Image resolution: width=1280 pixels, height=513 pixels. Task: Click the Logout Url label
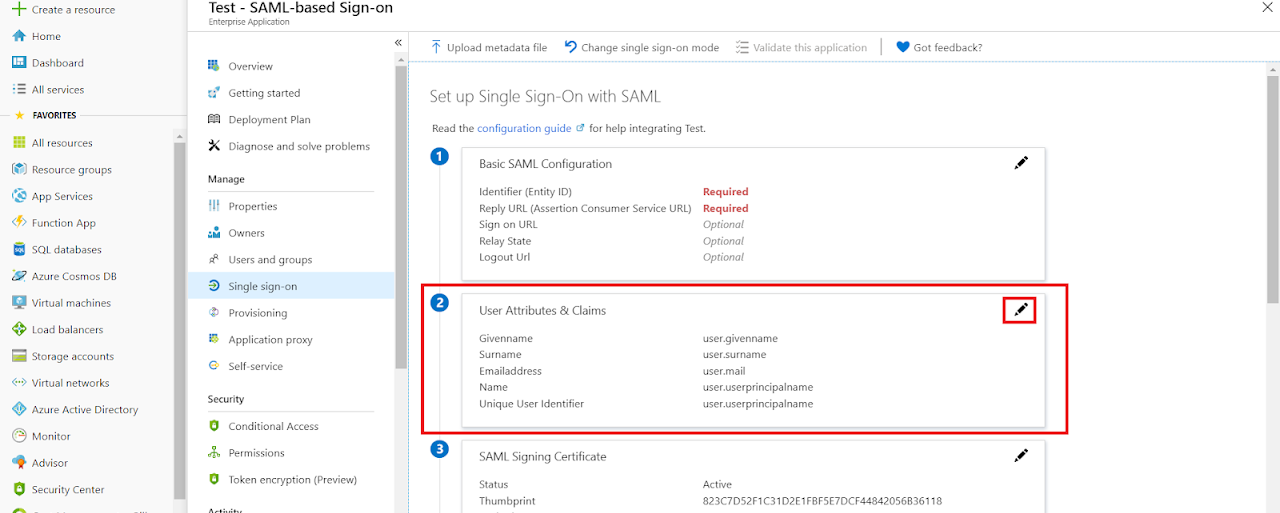[504, 257]
